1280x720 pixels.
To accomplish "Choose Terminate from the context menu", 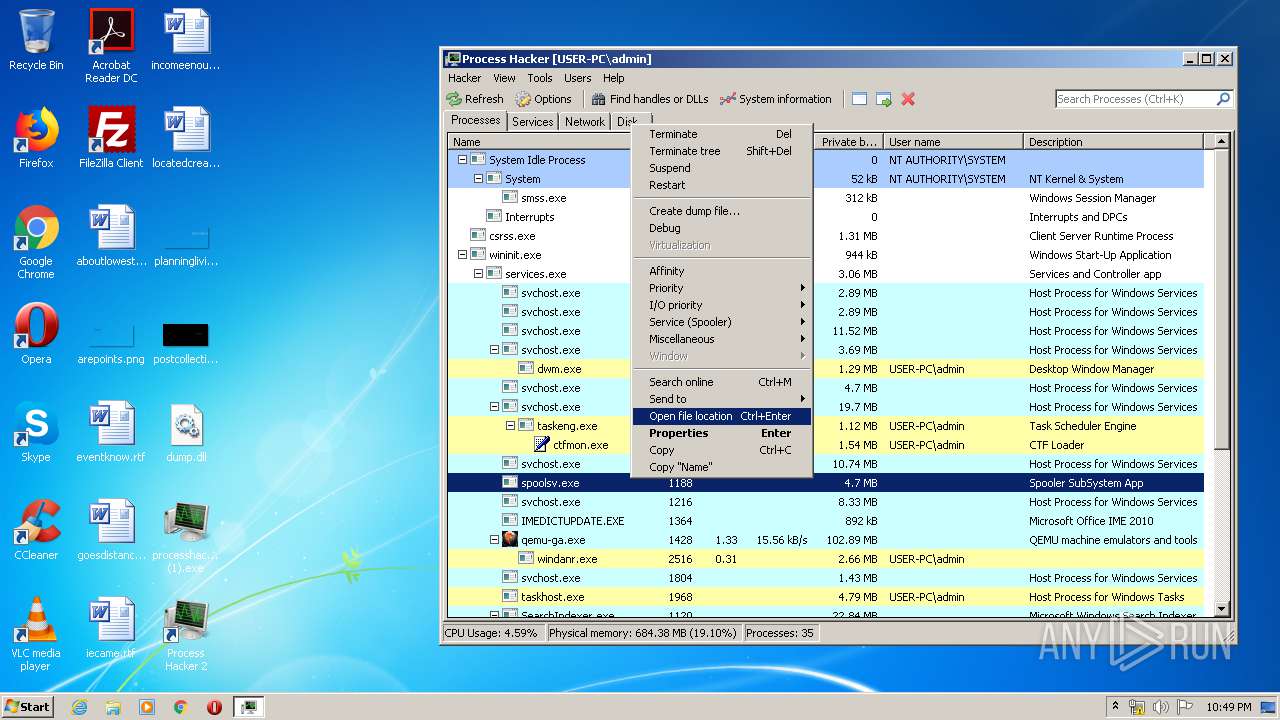I will [x=721, y=134].
